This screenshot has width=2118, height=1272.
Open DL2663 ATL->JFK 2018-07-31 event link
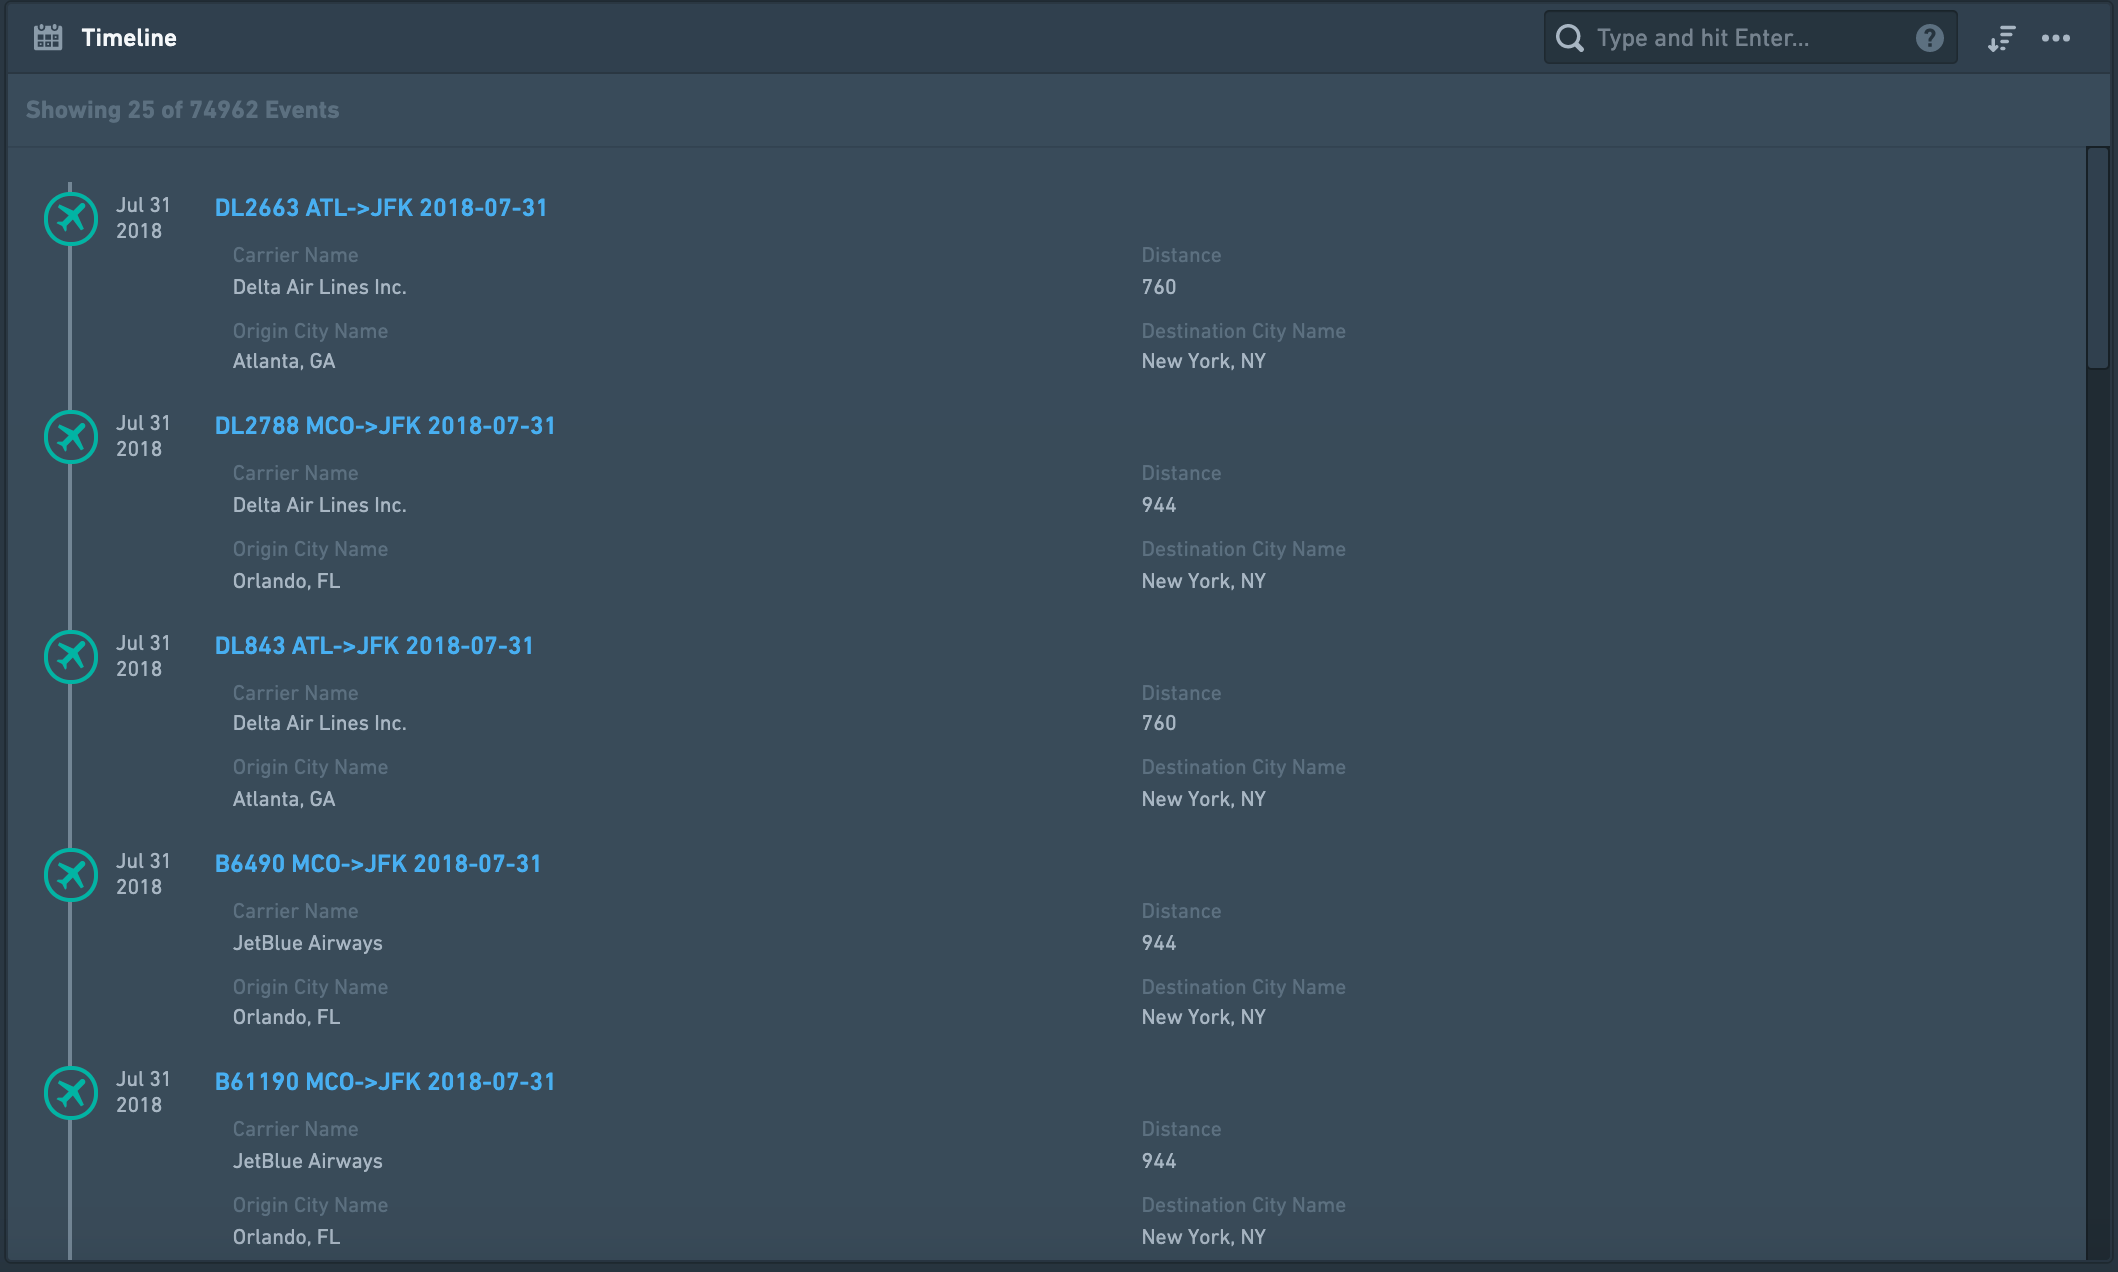(x=381, y=208)
